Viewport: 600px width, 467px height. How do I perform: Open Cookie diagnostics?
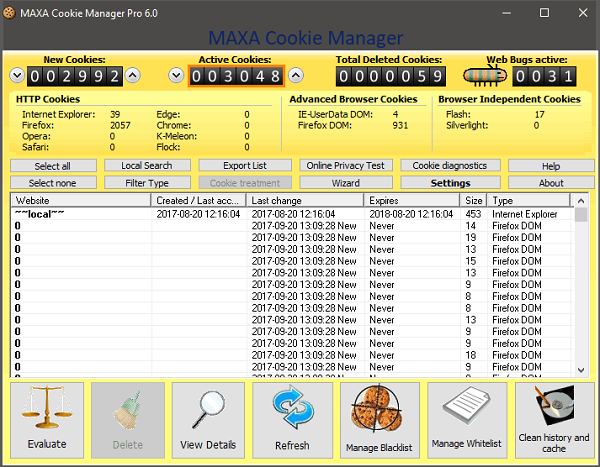pos(450,165)
